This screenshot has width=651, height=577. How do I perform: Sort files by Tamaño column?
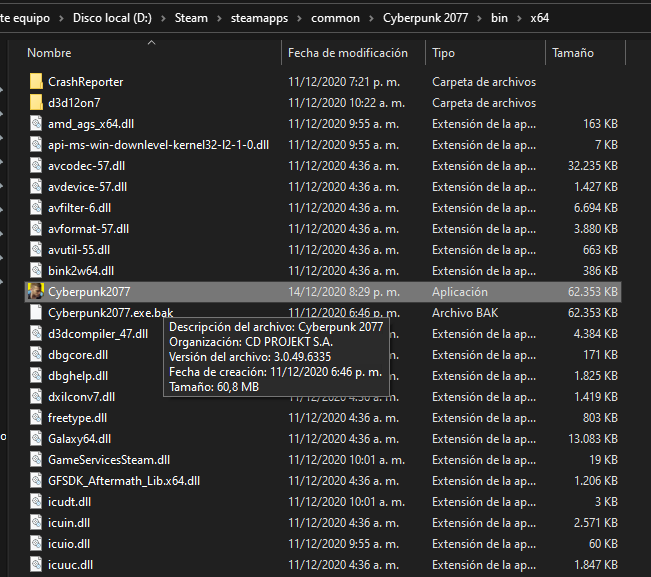click(x=573, y=53)
